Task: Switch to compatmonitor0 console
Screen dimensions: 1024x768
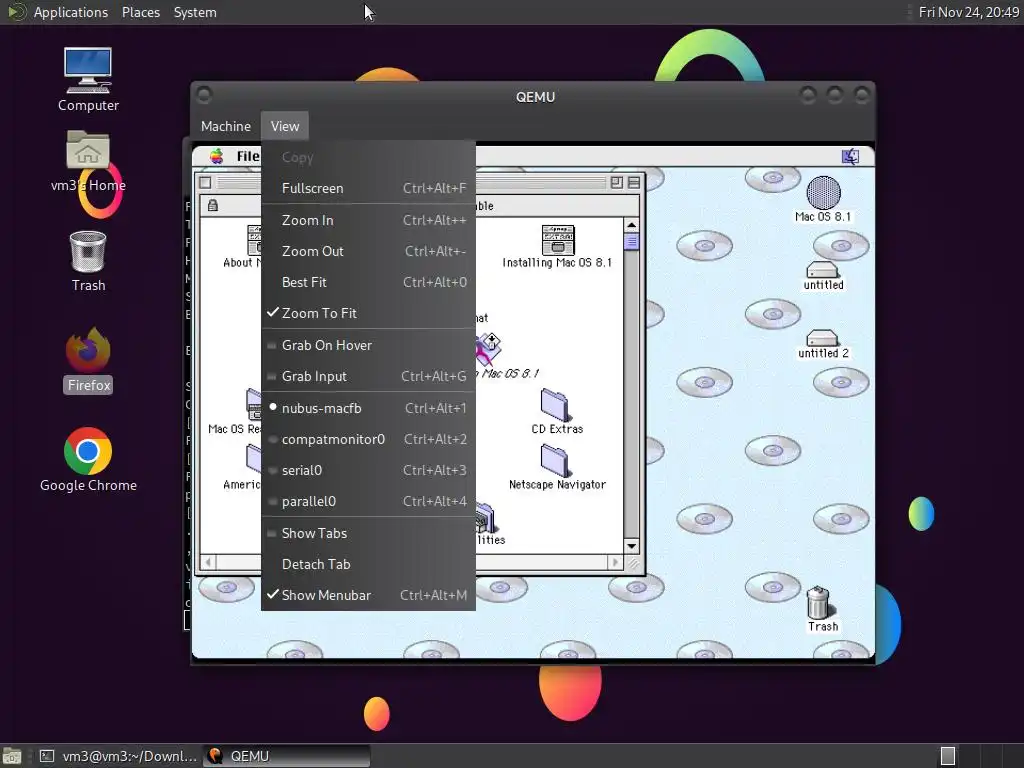Action: (x=368, y=439)
